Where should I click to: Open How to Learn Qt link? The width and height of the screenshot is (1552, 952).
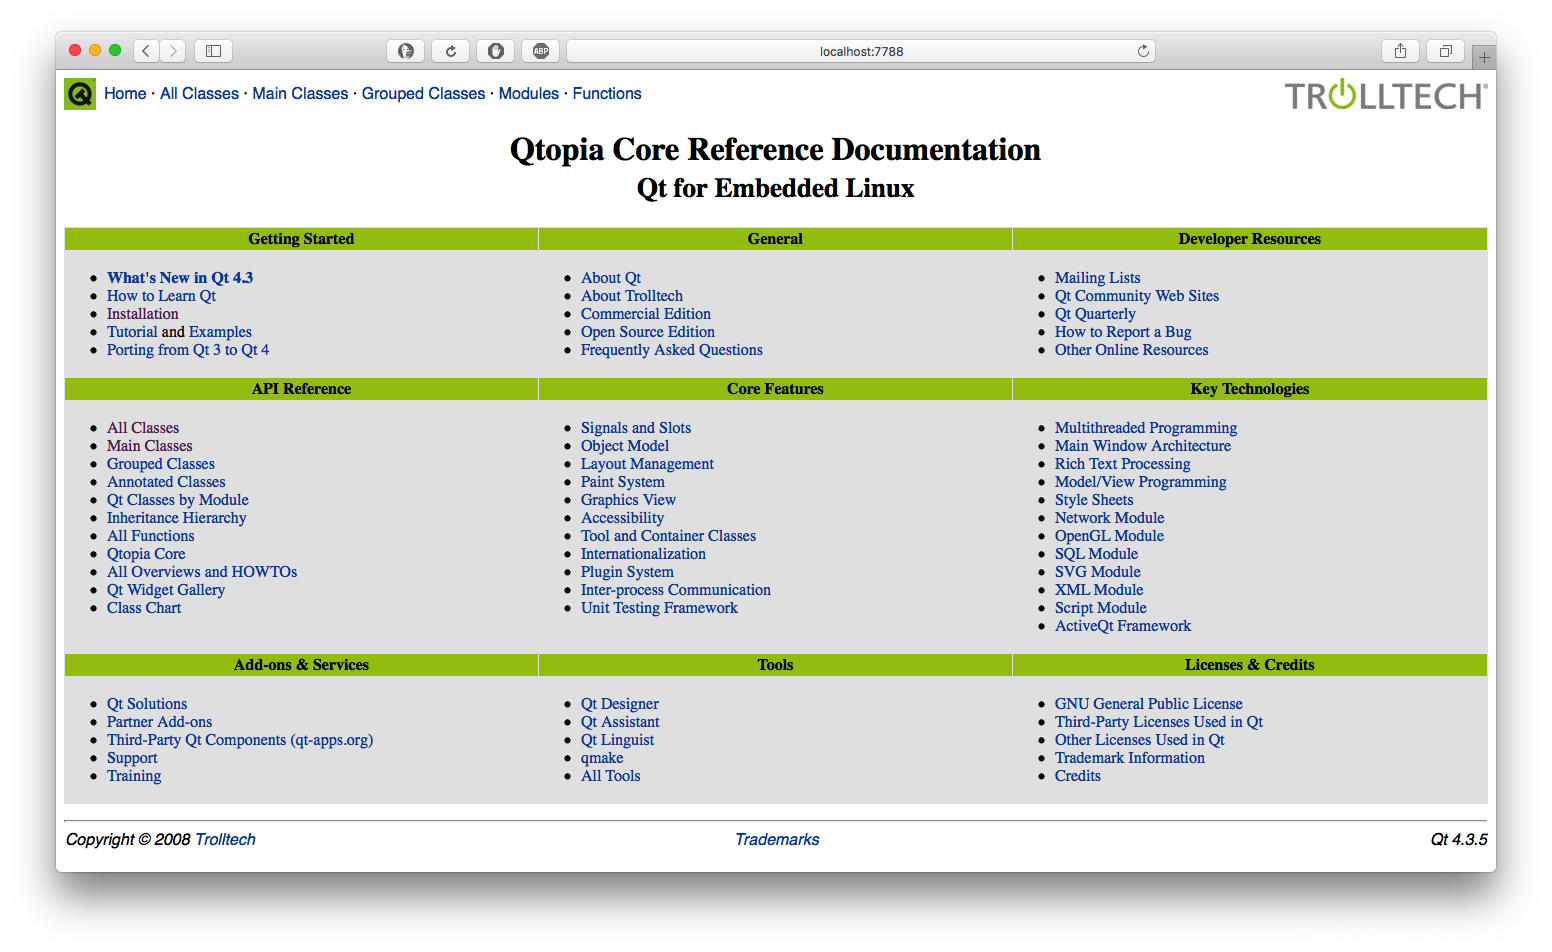[x=161, y=296]
